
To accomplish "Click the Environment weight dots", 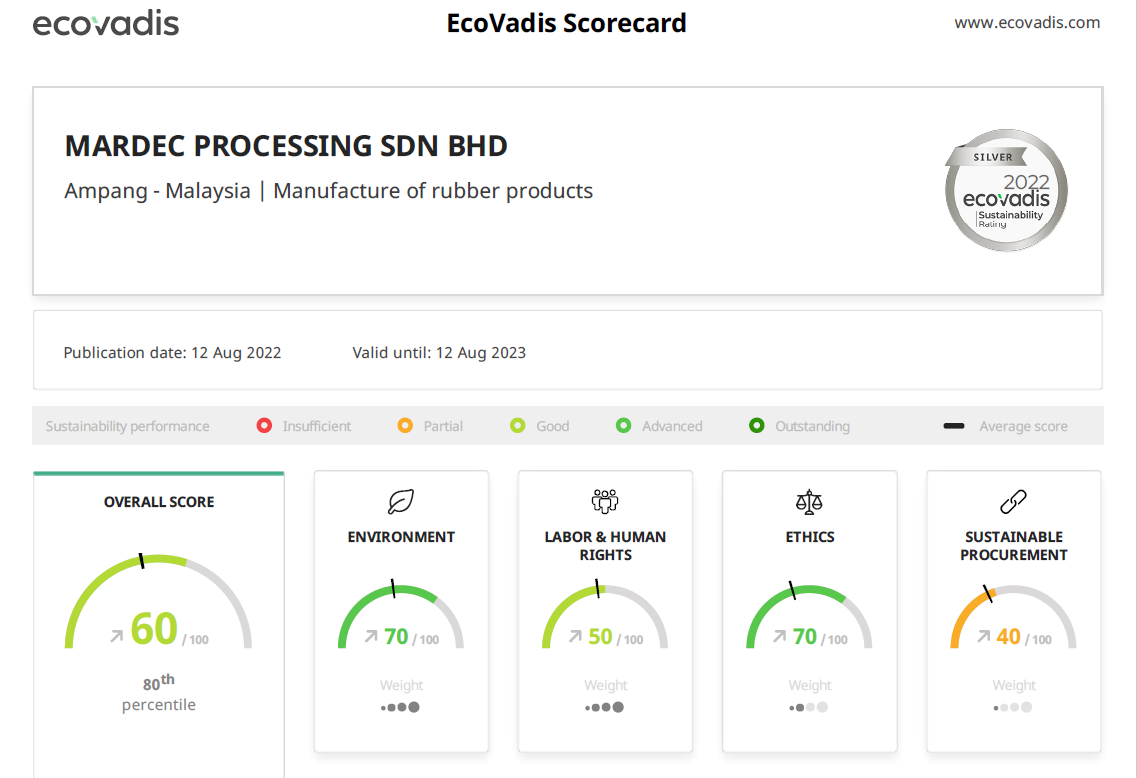I will tap(400, 707).
